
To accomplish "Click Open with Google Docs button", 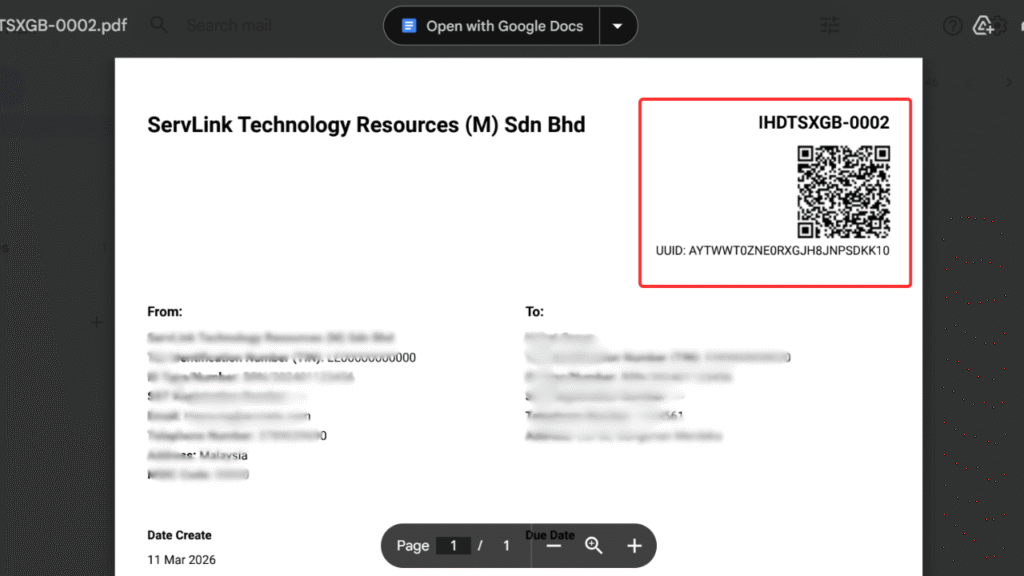I will tap(492, 26).
